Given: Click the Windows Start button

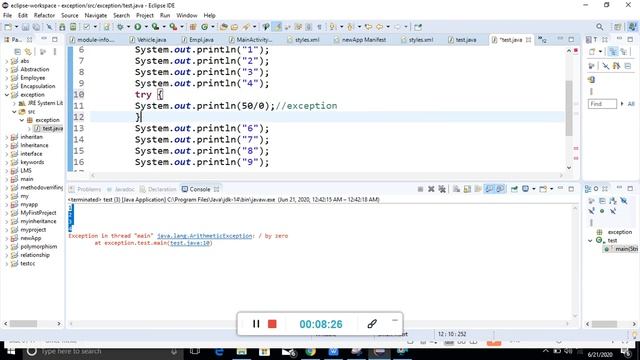Looking at the screenshot, I should tap(10, 351).
